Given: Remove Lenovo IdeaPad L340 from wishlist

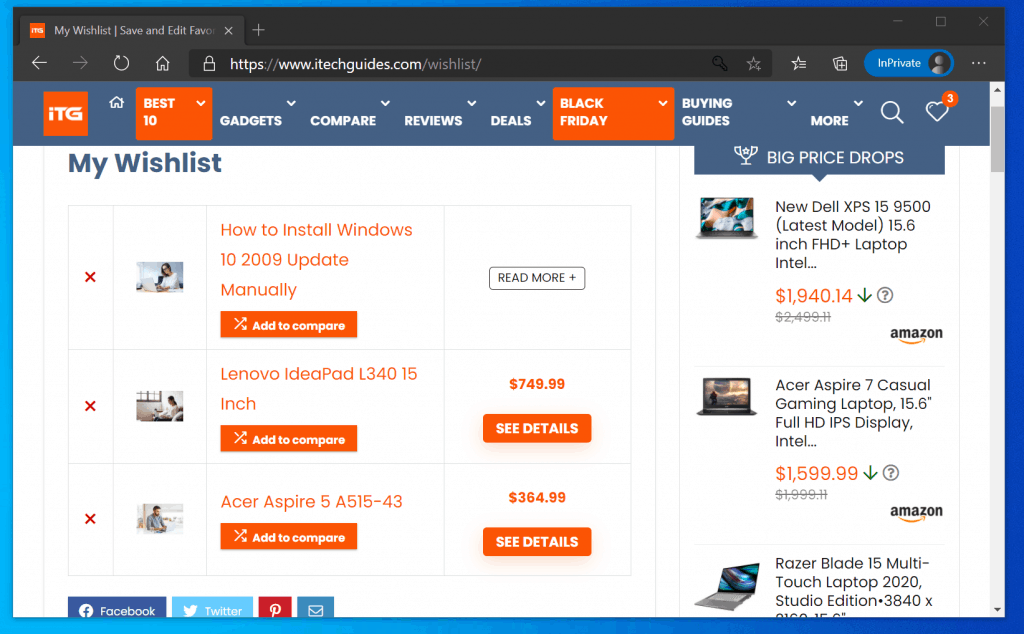Looking at the screenshot, I should 90,406.
